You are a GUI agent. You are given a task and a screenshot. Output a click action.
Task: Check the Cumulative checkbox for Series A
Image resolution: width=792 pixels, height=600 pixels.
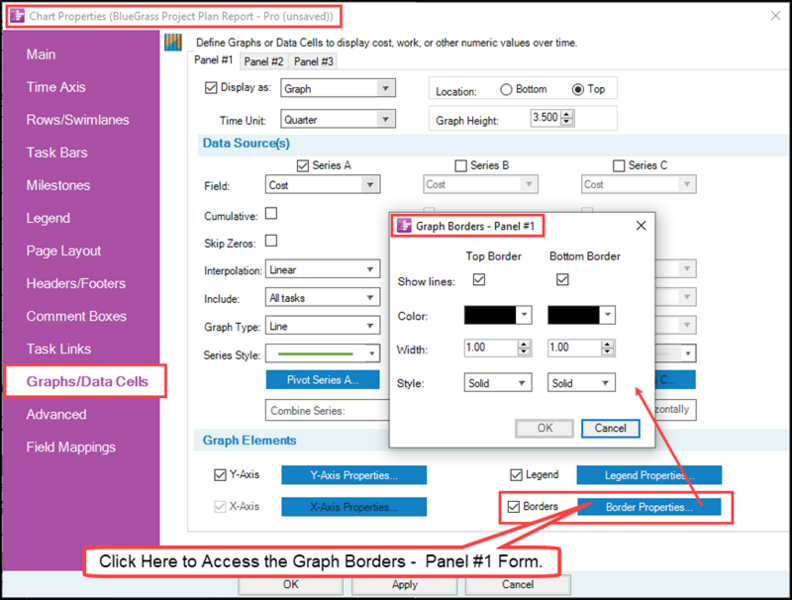pos(271,214)
